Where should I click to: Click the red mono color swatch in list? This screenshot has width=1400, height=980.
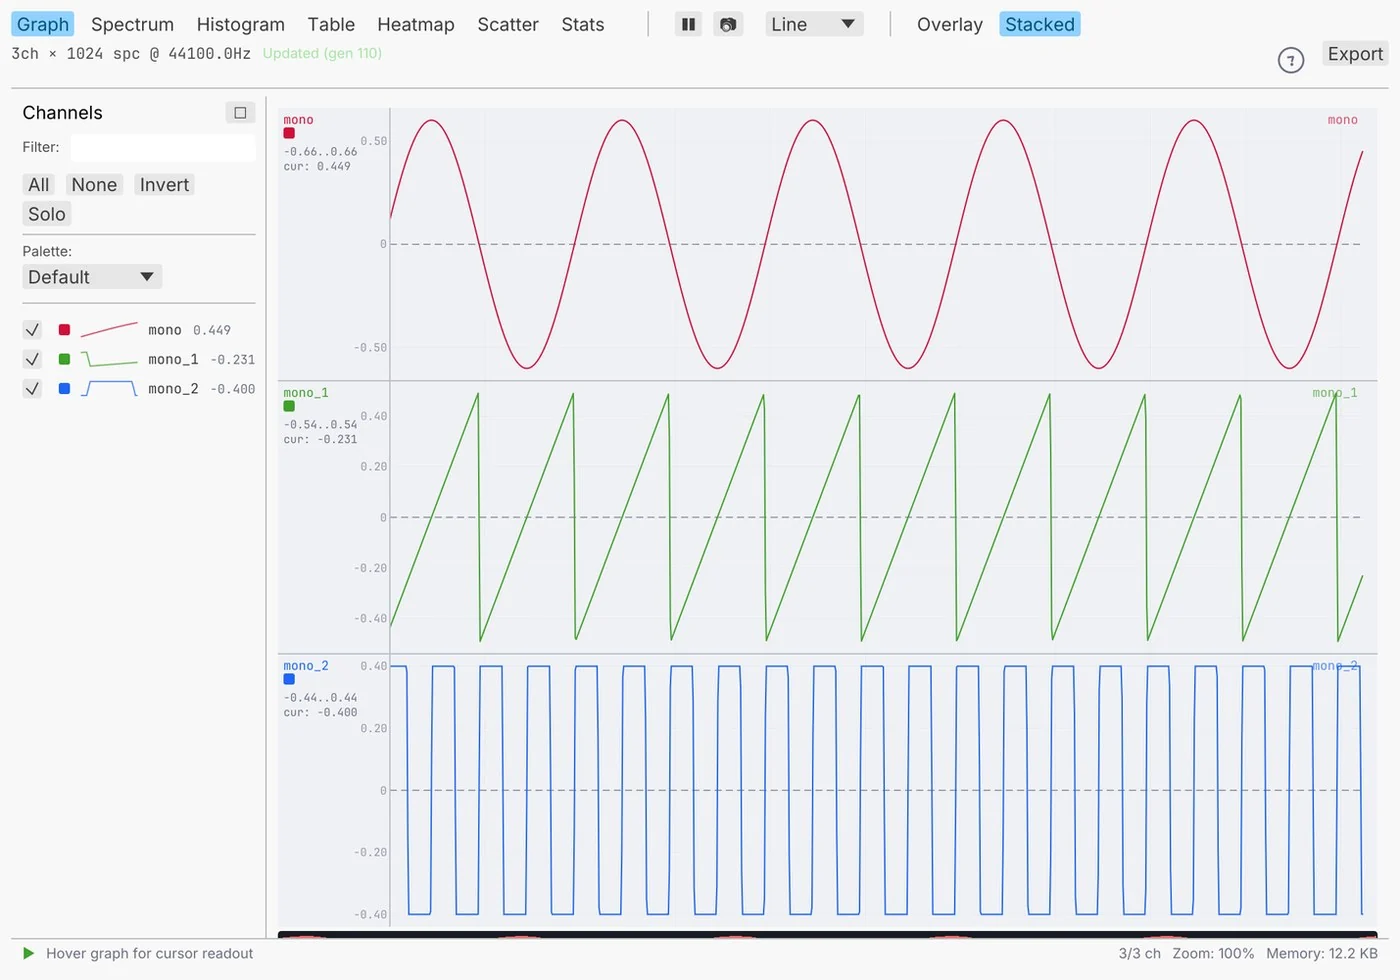64,330
